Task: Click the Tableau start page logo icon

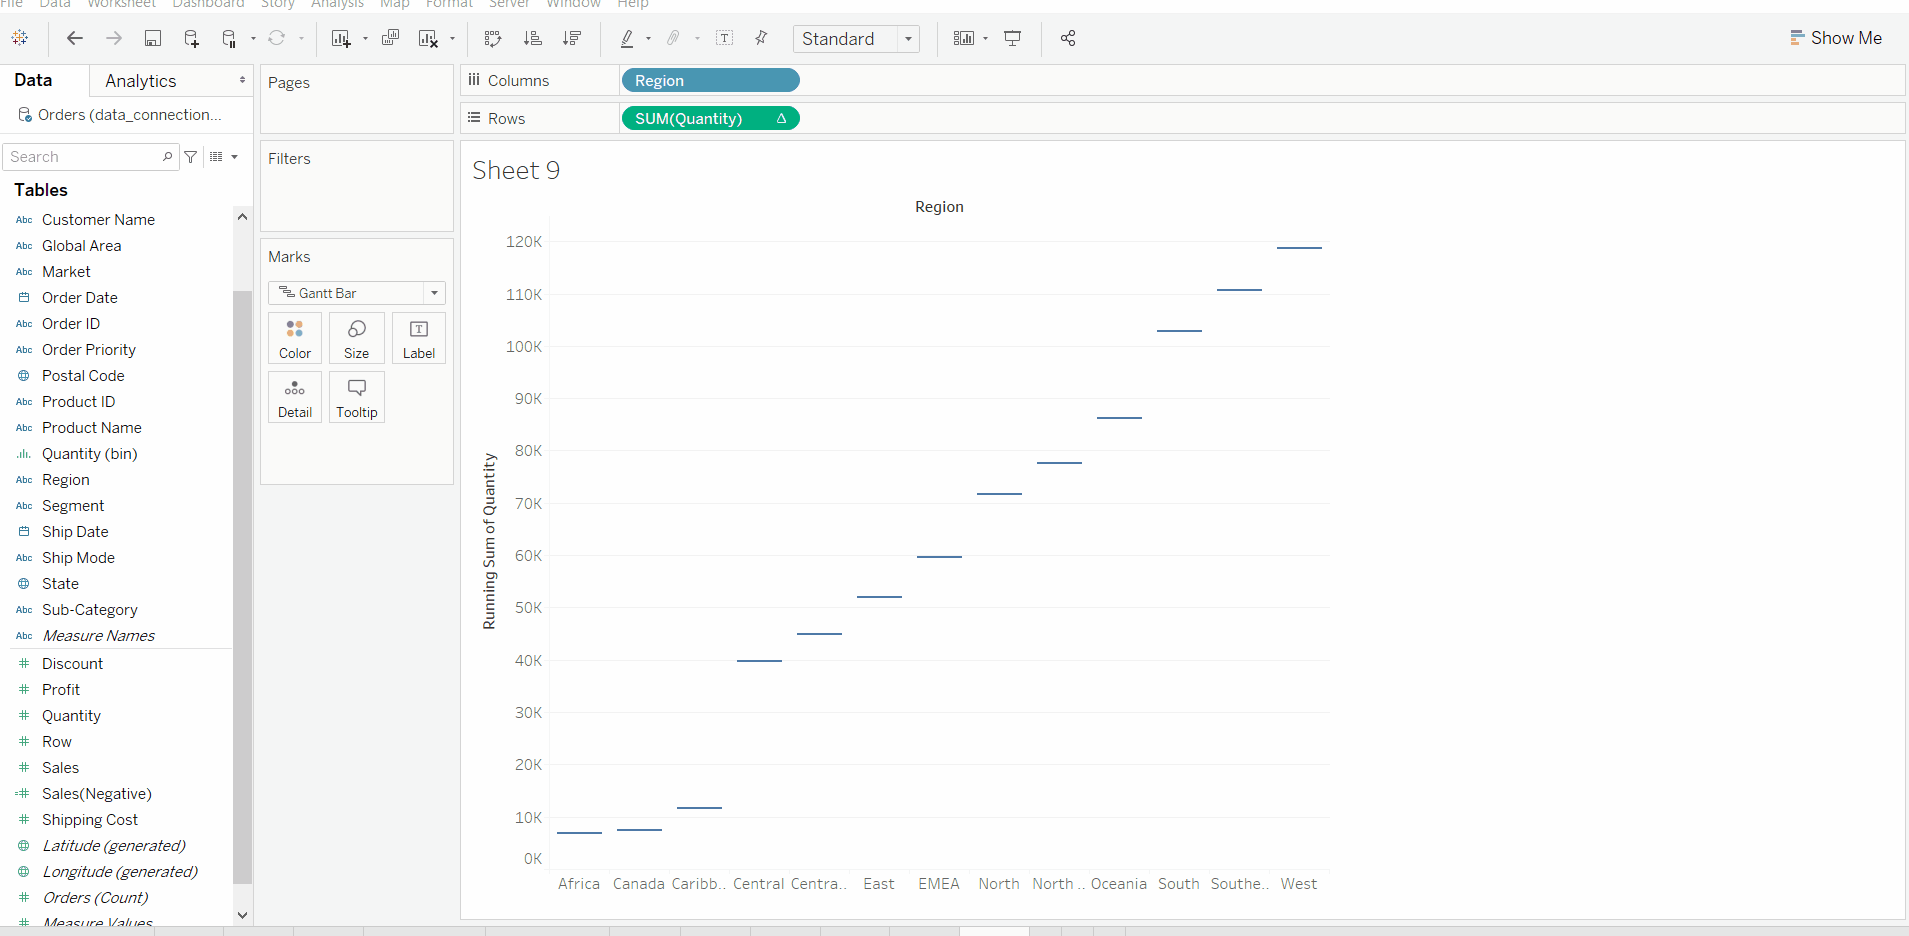Action: [20, 38]
